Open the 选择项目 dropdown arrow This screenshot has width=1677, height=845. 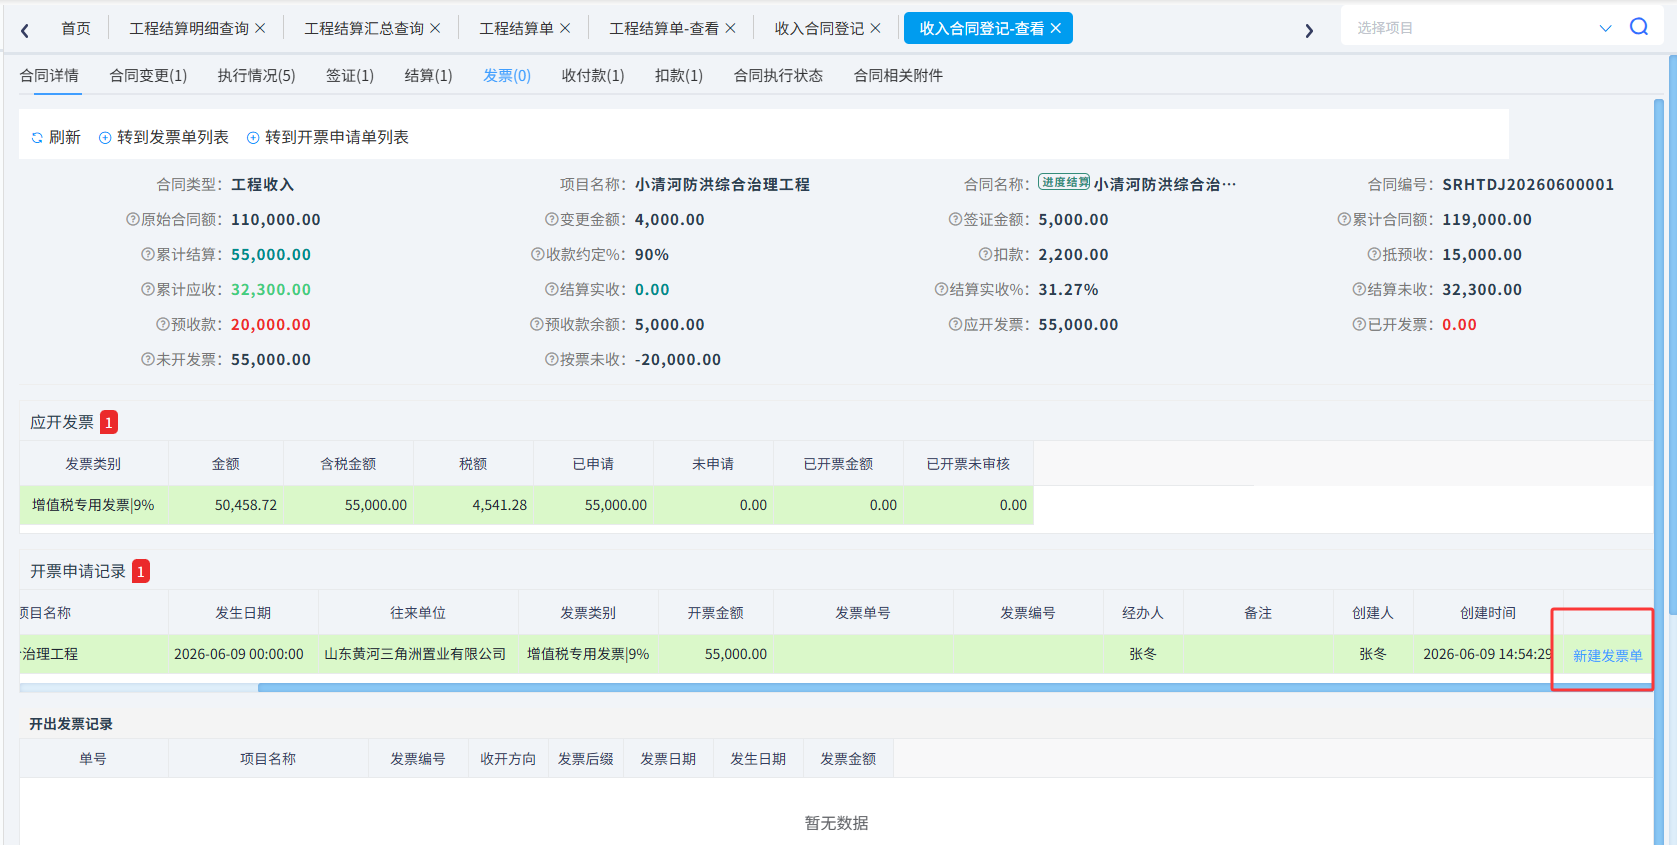pos(1605,28)
